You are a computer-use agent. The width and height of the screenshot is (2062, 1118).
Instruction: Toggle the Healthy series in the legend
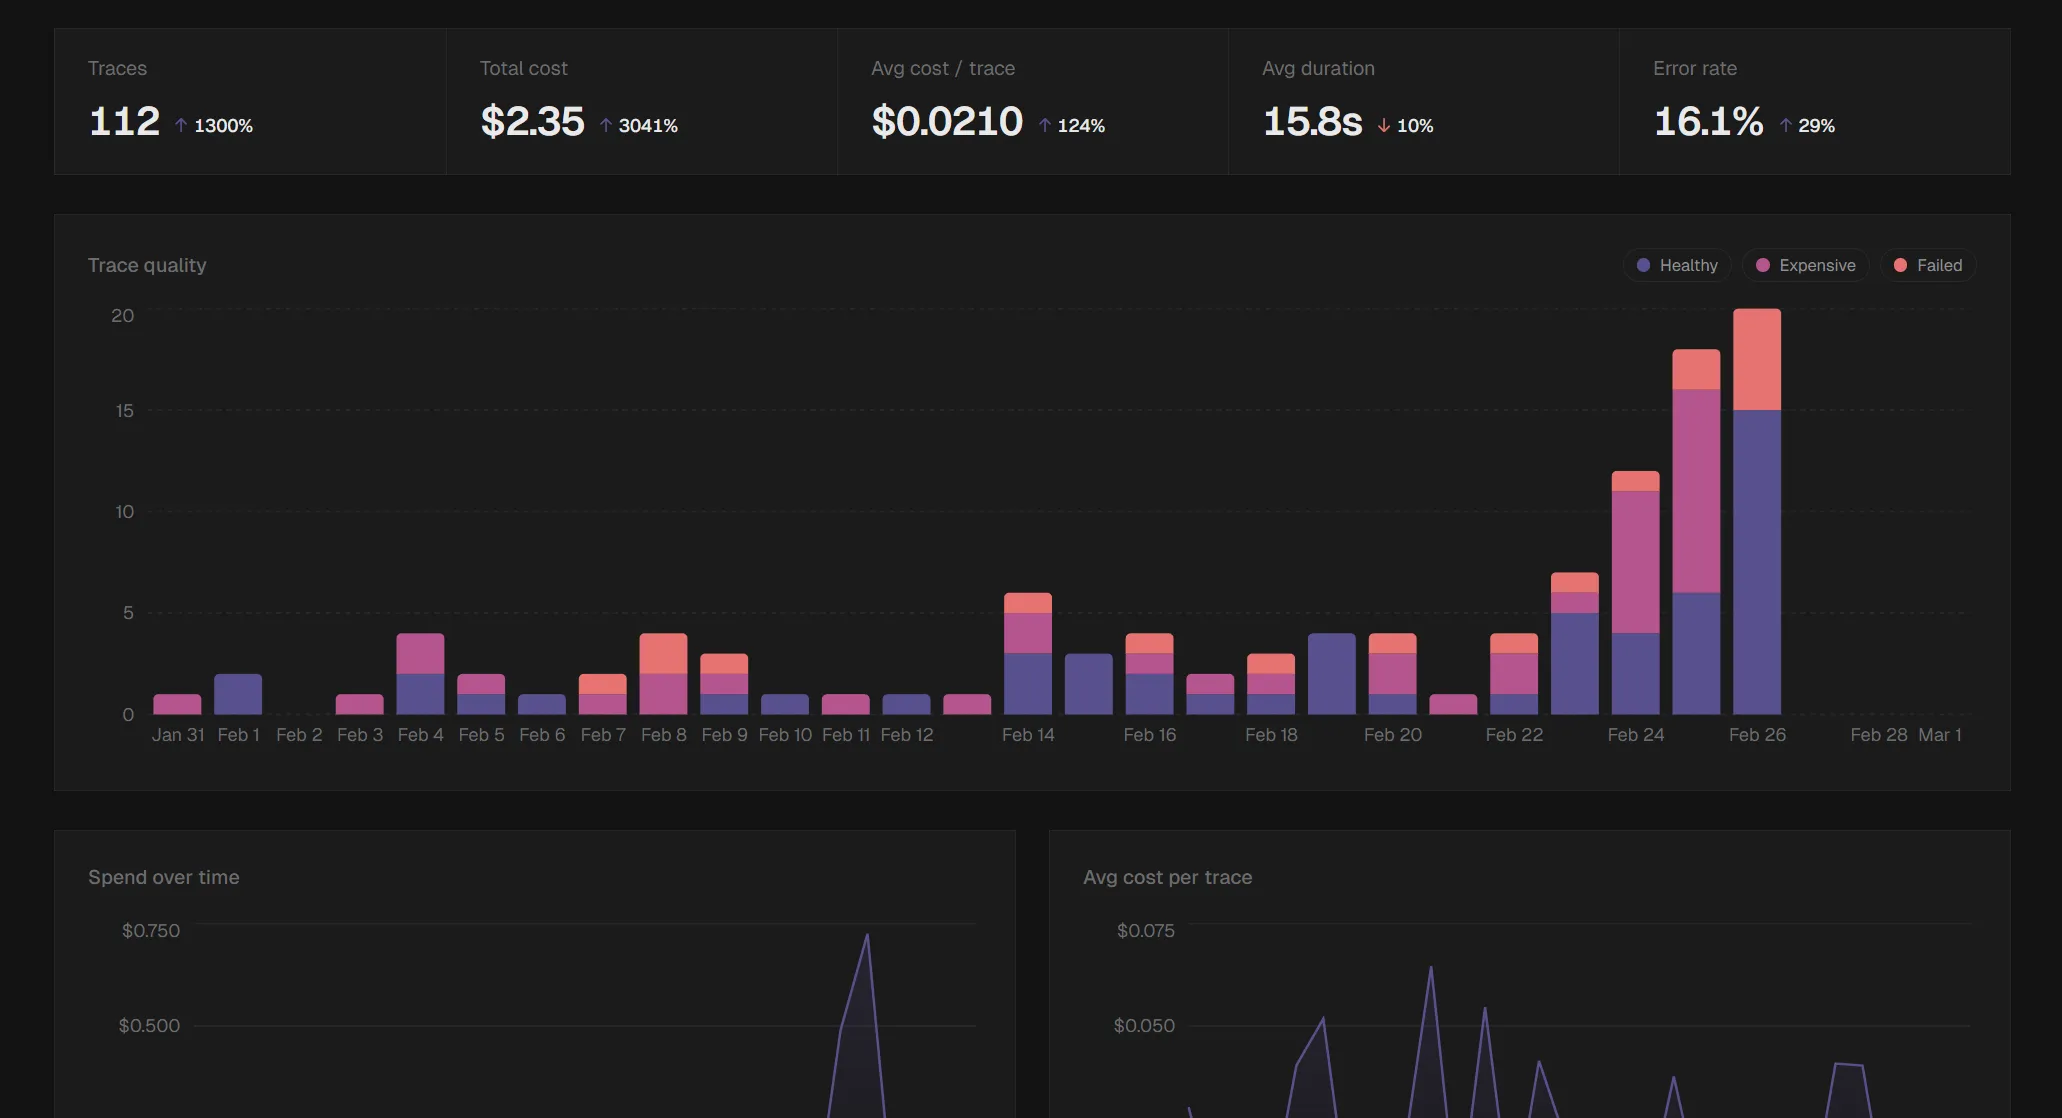[1676, 265]
